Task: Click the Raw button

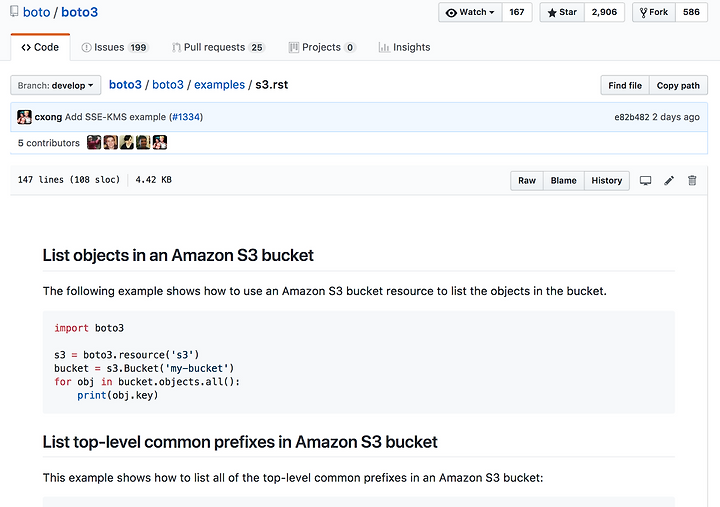Action: coord(527,180)
